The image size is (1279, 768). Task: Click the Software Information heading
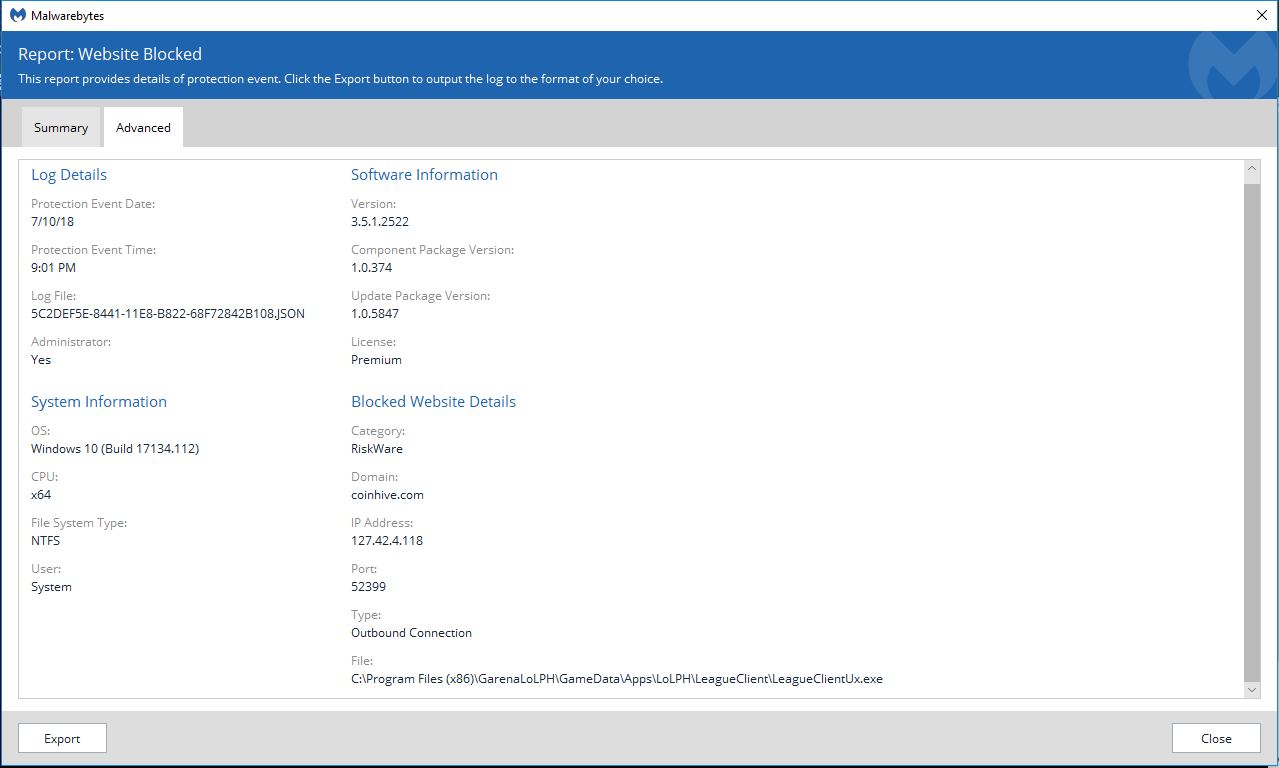point(424,175)
